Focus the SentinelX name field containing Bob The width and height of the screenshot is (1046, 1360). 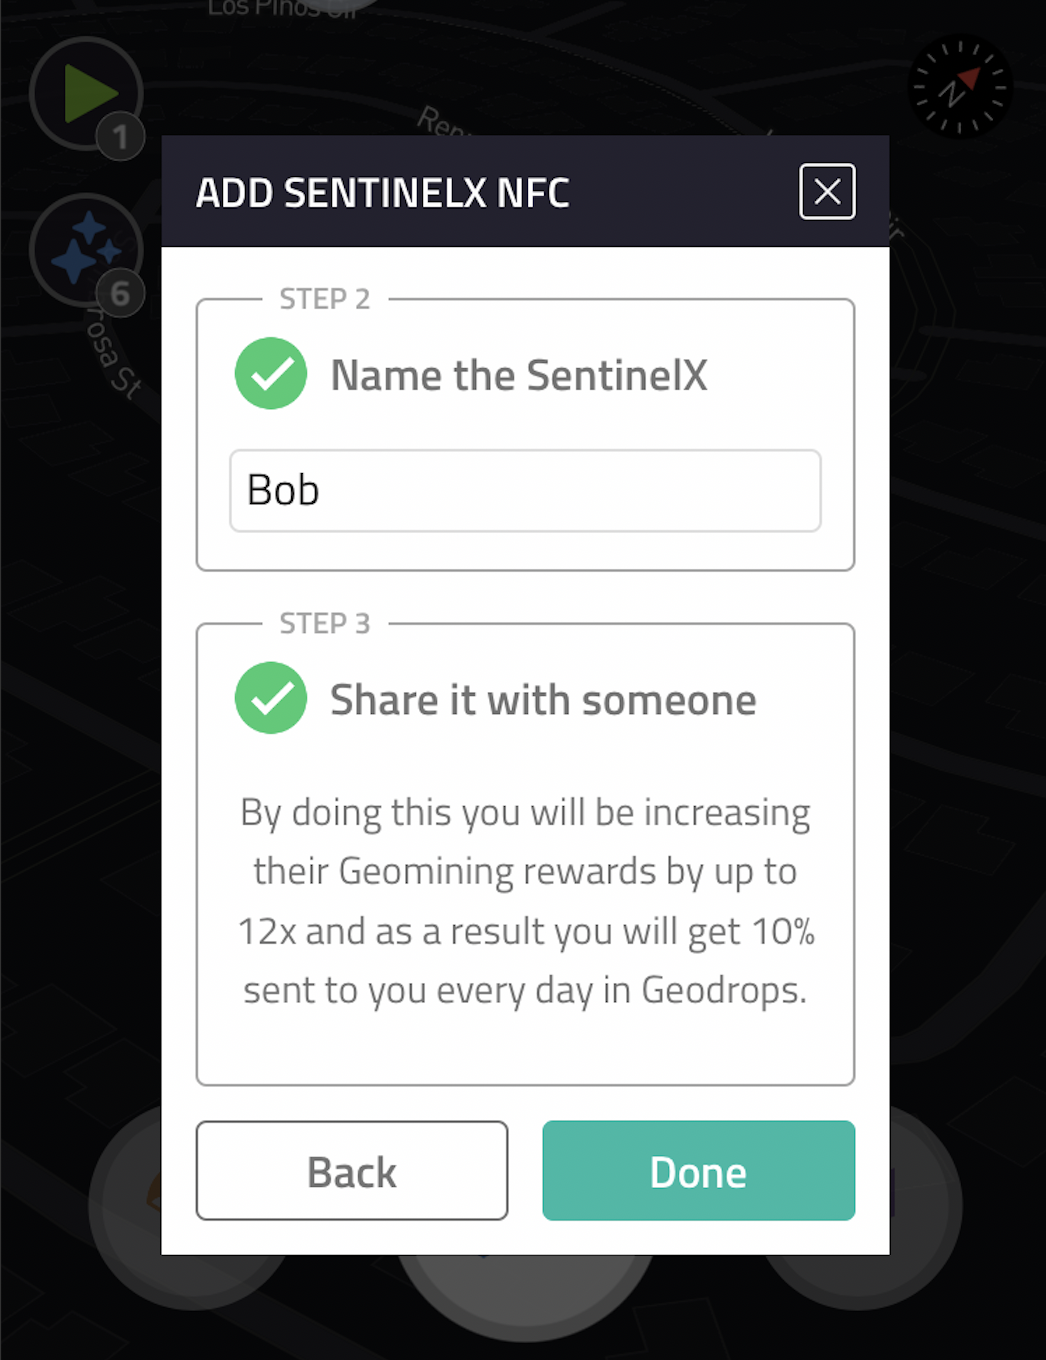525,491
